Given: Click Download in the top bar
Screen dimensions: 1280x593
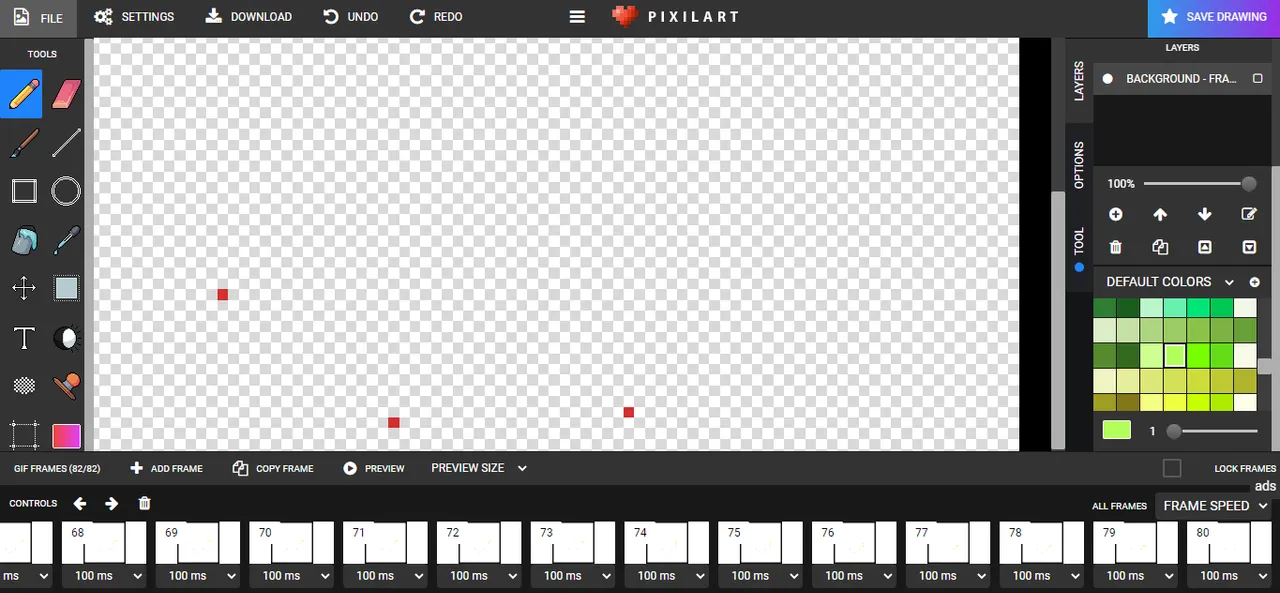Looking at the screenshot, I should (x=249, y=17).
